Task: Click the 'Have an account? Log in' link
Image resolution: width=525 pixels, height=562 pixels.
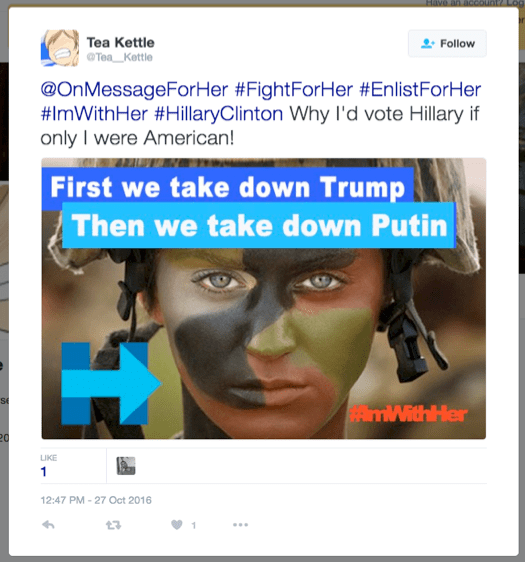Action: 475,3
